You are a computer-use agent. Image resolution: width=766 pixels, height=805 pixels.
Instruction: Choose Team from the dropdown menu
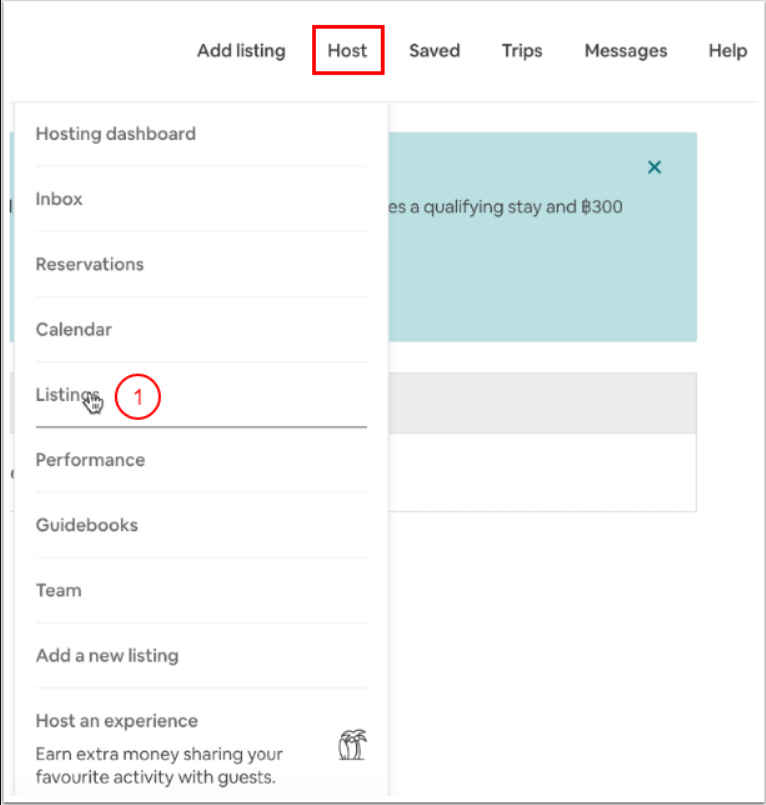pyautogui.click(x=58, y=590)
